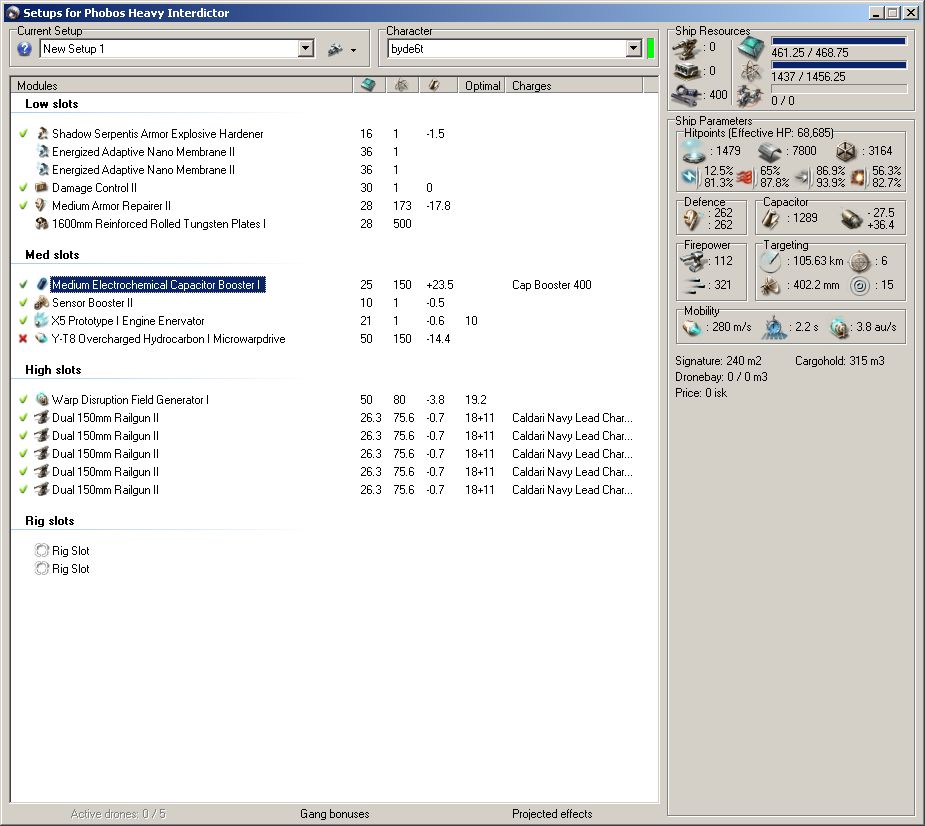This screenshot has height=826, width=925.
Task: Open the Current Setup dropdown arrow
Action: pyautogui.click(x=306, y=48)
